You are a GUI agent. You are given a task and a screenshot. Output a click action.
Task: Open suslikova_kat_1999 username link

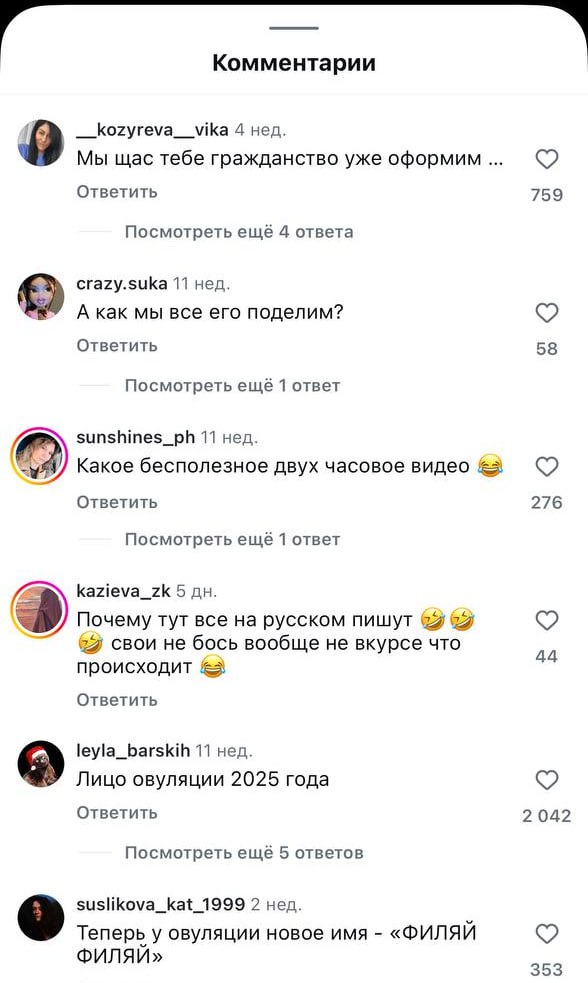(x=160, y=904)
